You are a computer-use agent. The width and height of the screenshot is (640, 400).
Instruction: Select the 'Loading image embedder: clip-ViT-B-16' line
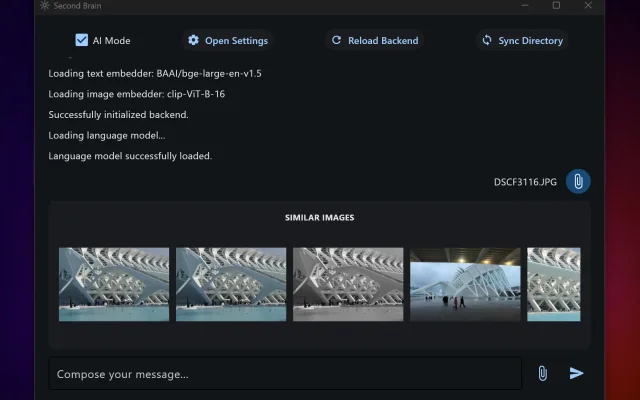click(137, 94)
